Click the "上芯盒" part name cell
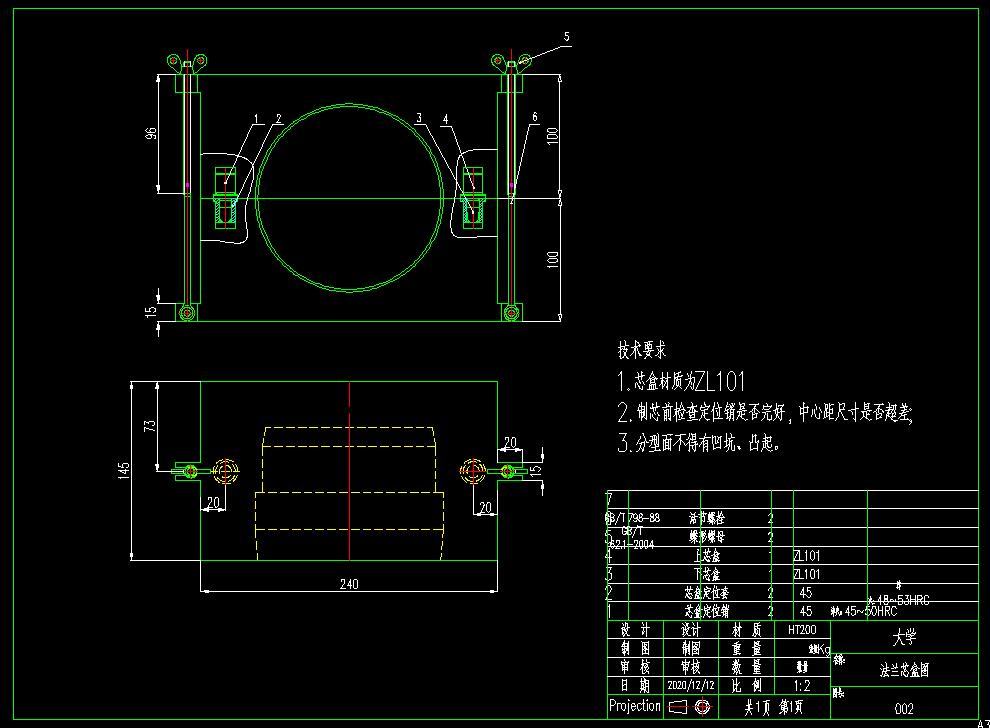 (x=707, y=556)
